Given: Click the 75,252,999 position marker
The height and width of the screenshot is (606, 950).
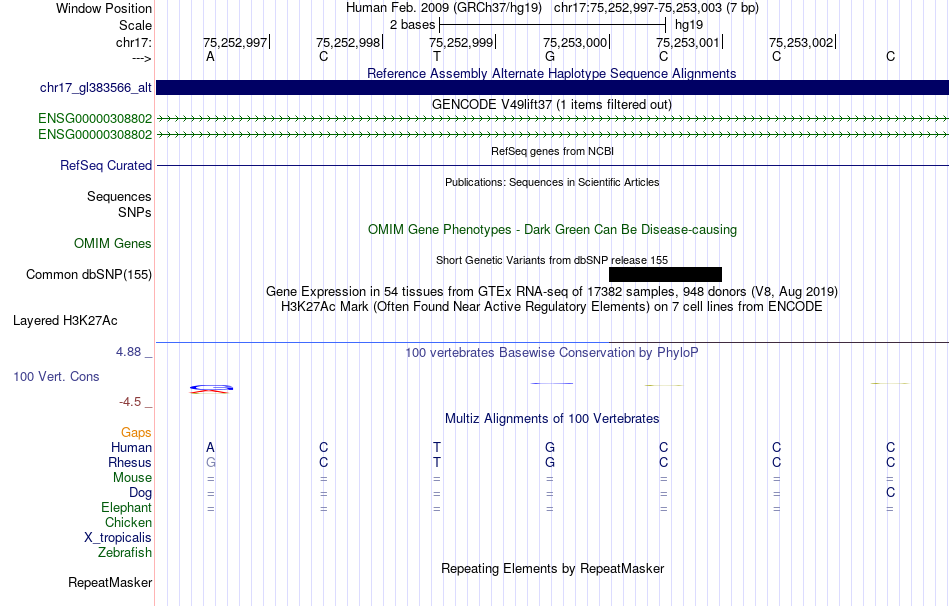Looking at the screenshot, I should (x=461, y=42).
